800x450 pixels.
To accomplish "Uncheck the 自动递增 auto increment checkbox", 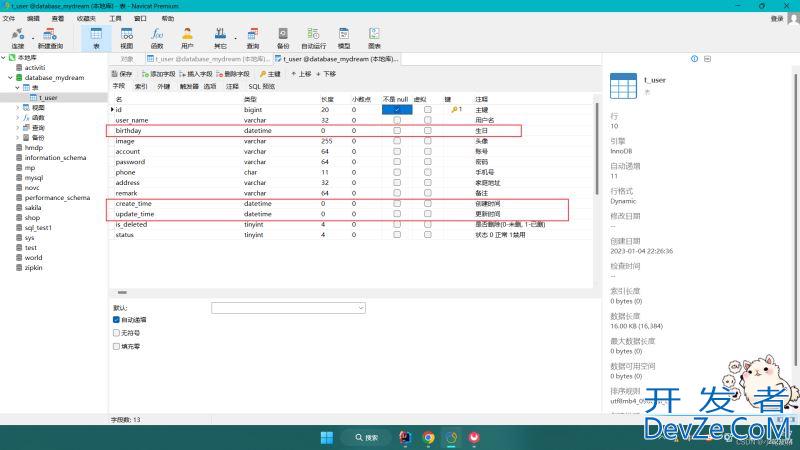I will pyautogui.click(x=116, y=320).
